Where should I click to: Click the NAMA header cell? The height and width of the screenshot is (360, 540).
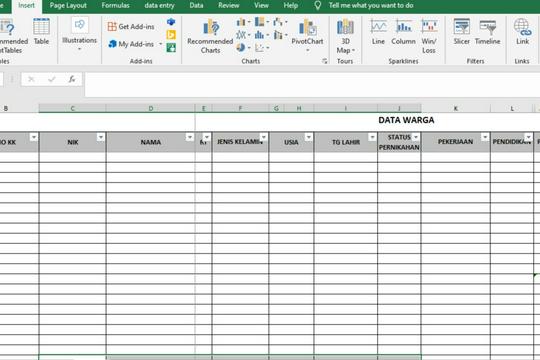click(150, 142)
